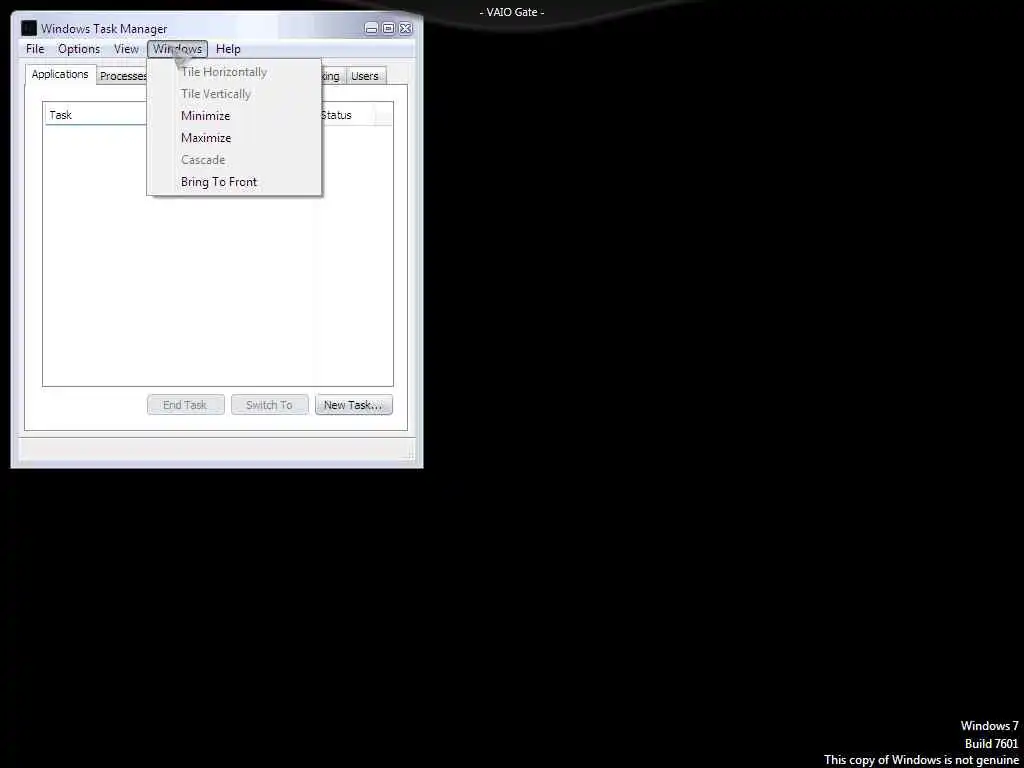Click the Switch To button
The width and height of the screenshot is (1024, 768).
(269, 405)
